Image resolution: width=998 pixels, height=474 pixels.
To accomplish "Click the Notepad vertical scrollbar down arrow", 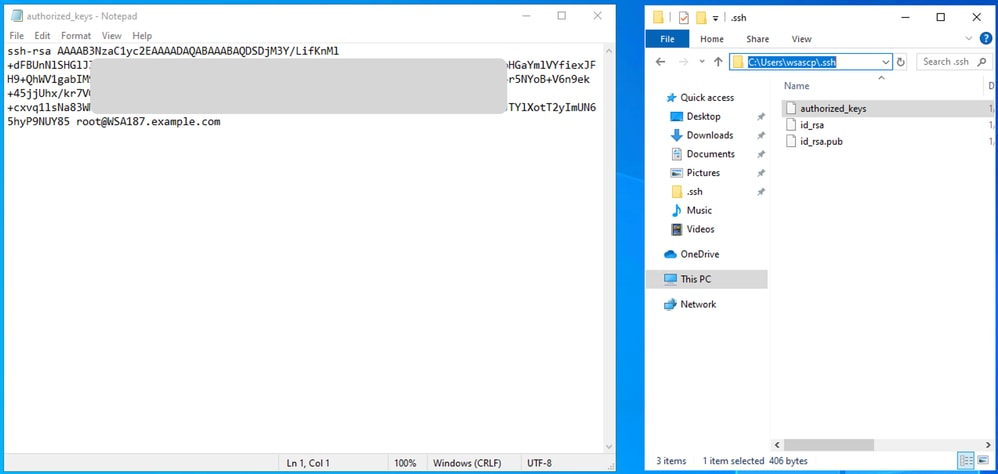I will point(609,447).
